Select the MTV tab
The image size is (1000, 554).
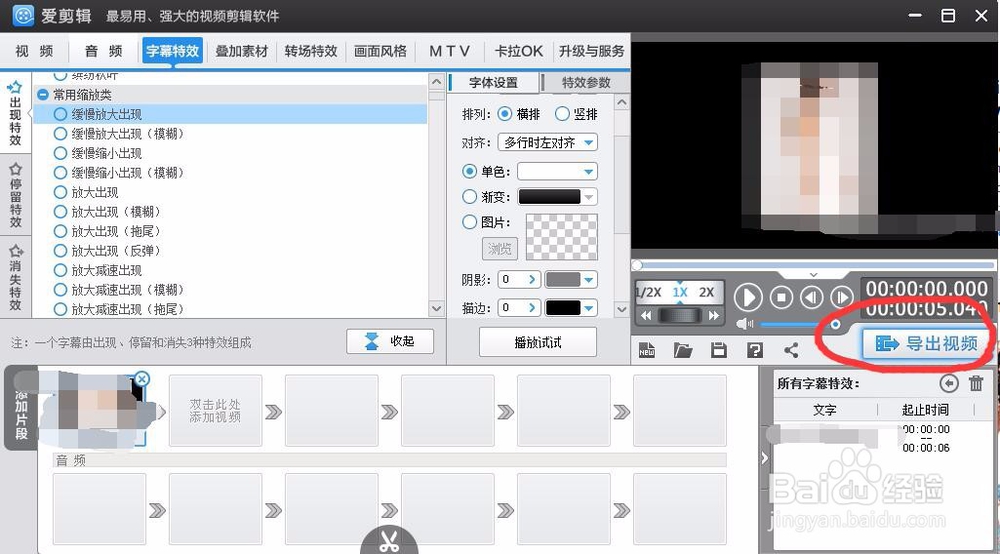click(449, 51)
